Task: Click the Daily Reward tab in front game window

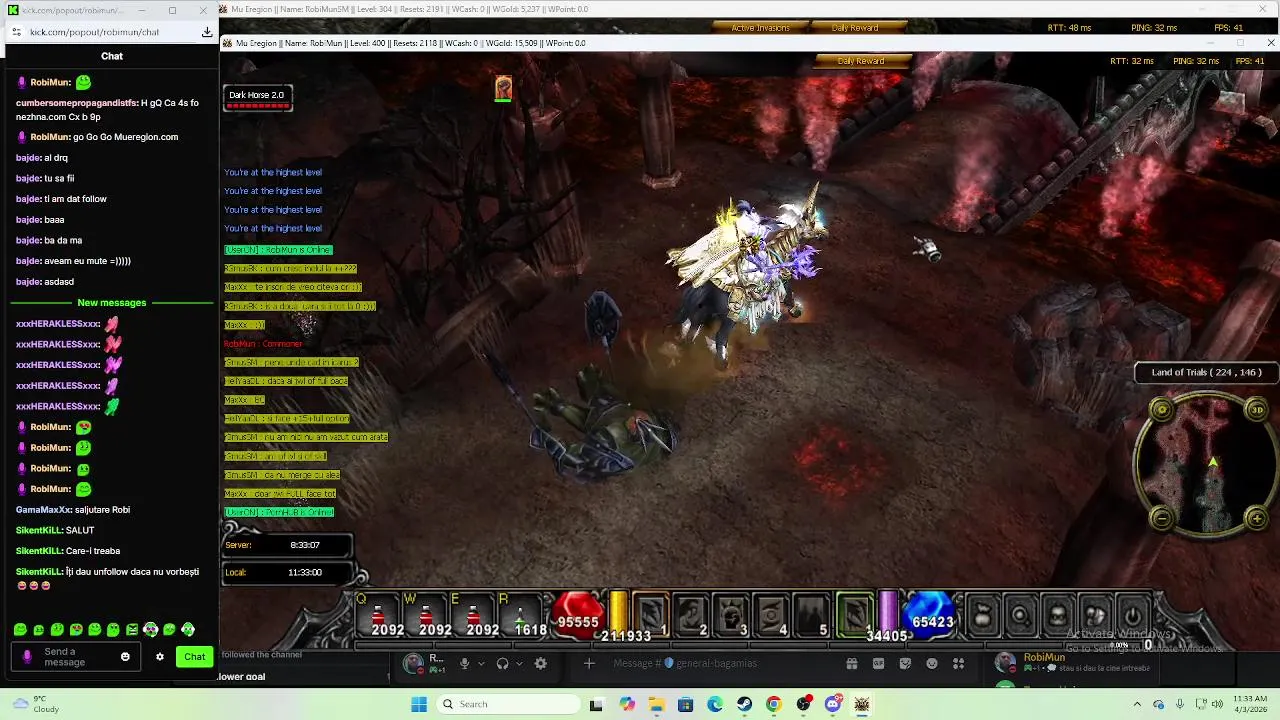Action: point(861,61)
